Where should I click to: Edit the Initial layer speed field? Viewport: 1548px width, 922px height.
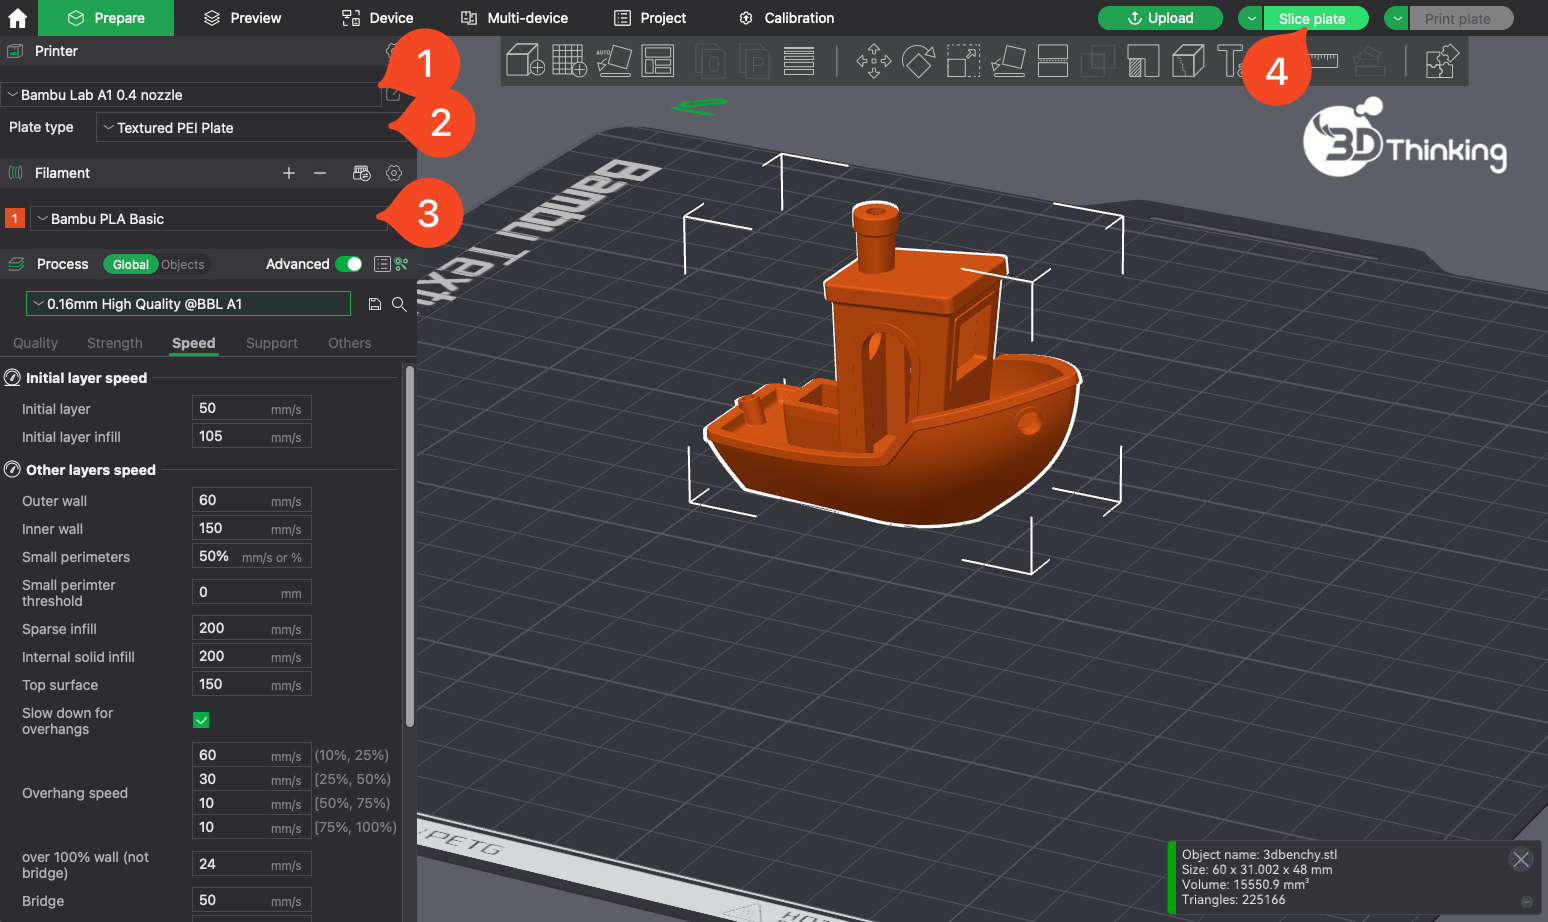(x=252, y=408)
